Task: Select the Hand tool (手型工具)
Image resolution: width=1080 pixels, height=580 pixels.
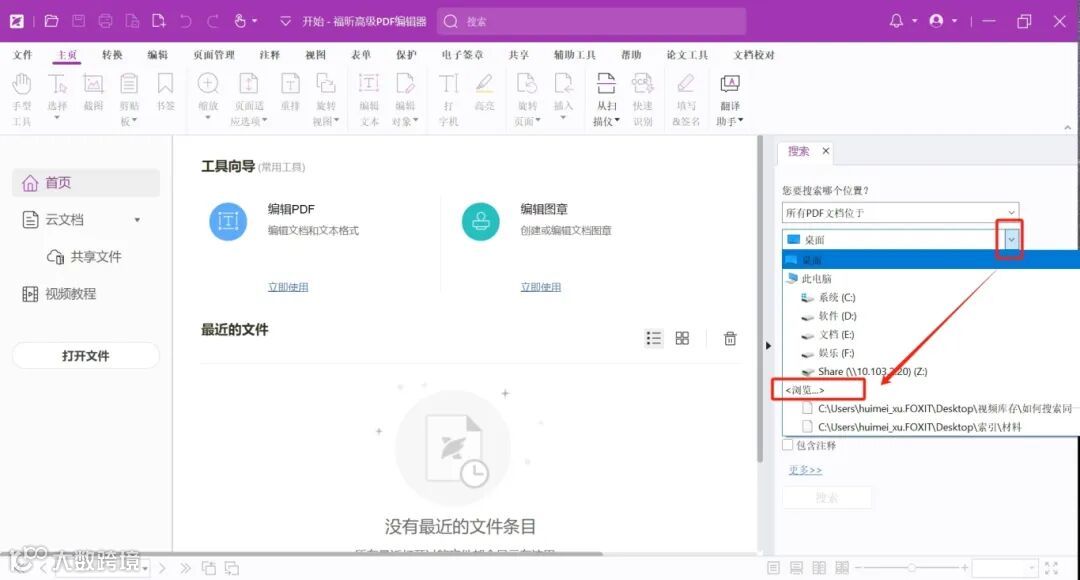Action: [x=22, y=99]
